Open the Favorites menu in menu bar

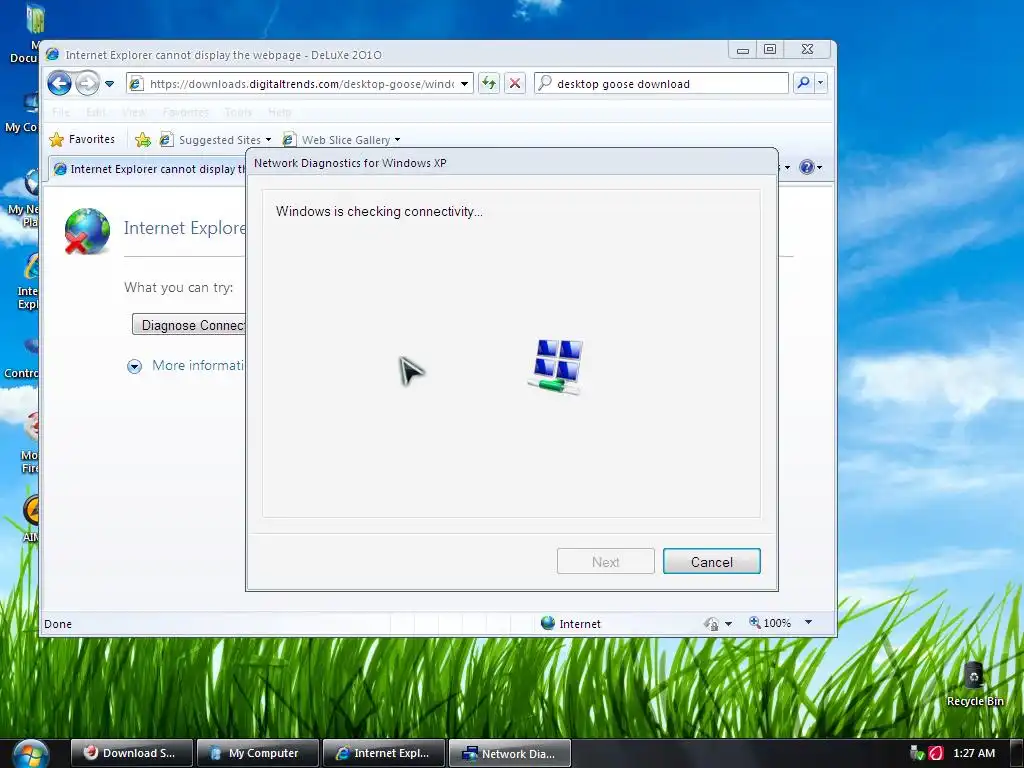[185, 112]
